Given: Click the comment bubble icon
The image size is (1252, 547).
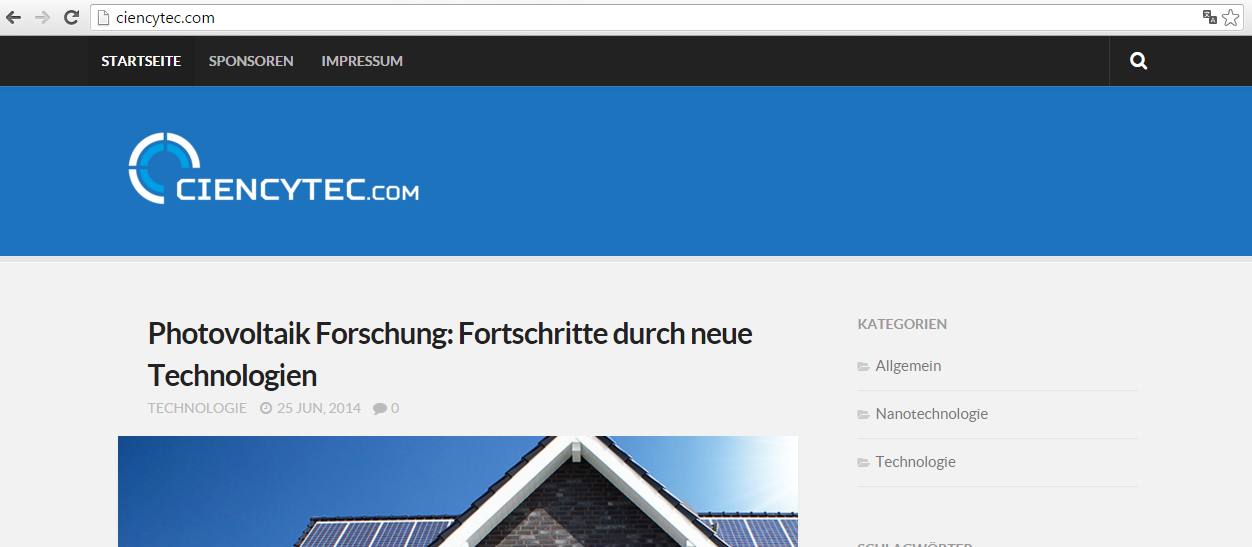Looking at the screenshot, I should tap(380, 408).
